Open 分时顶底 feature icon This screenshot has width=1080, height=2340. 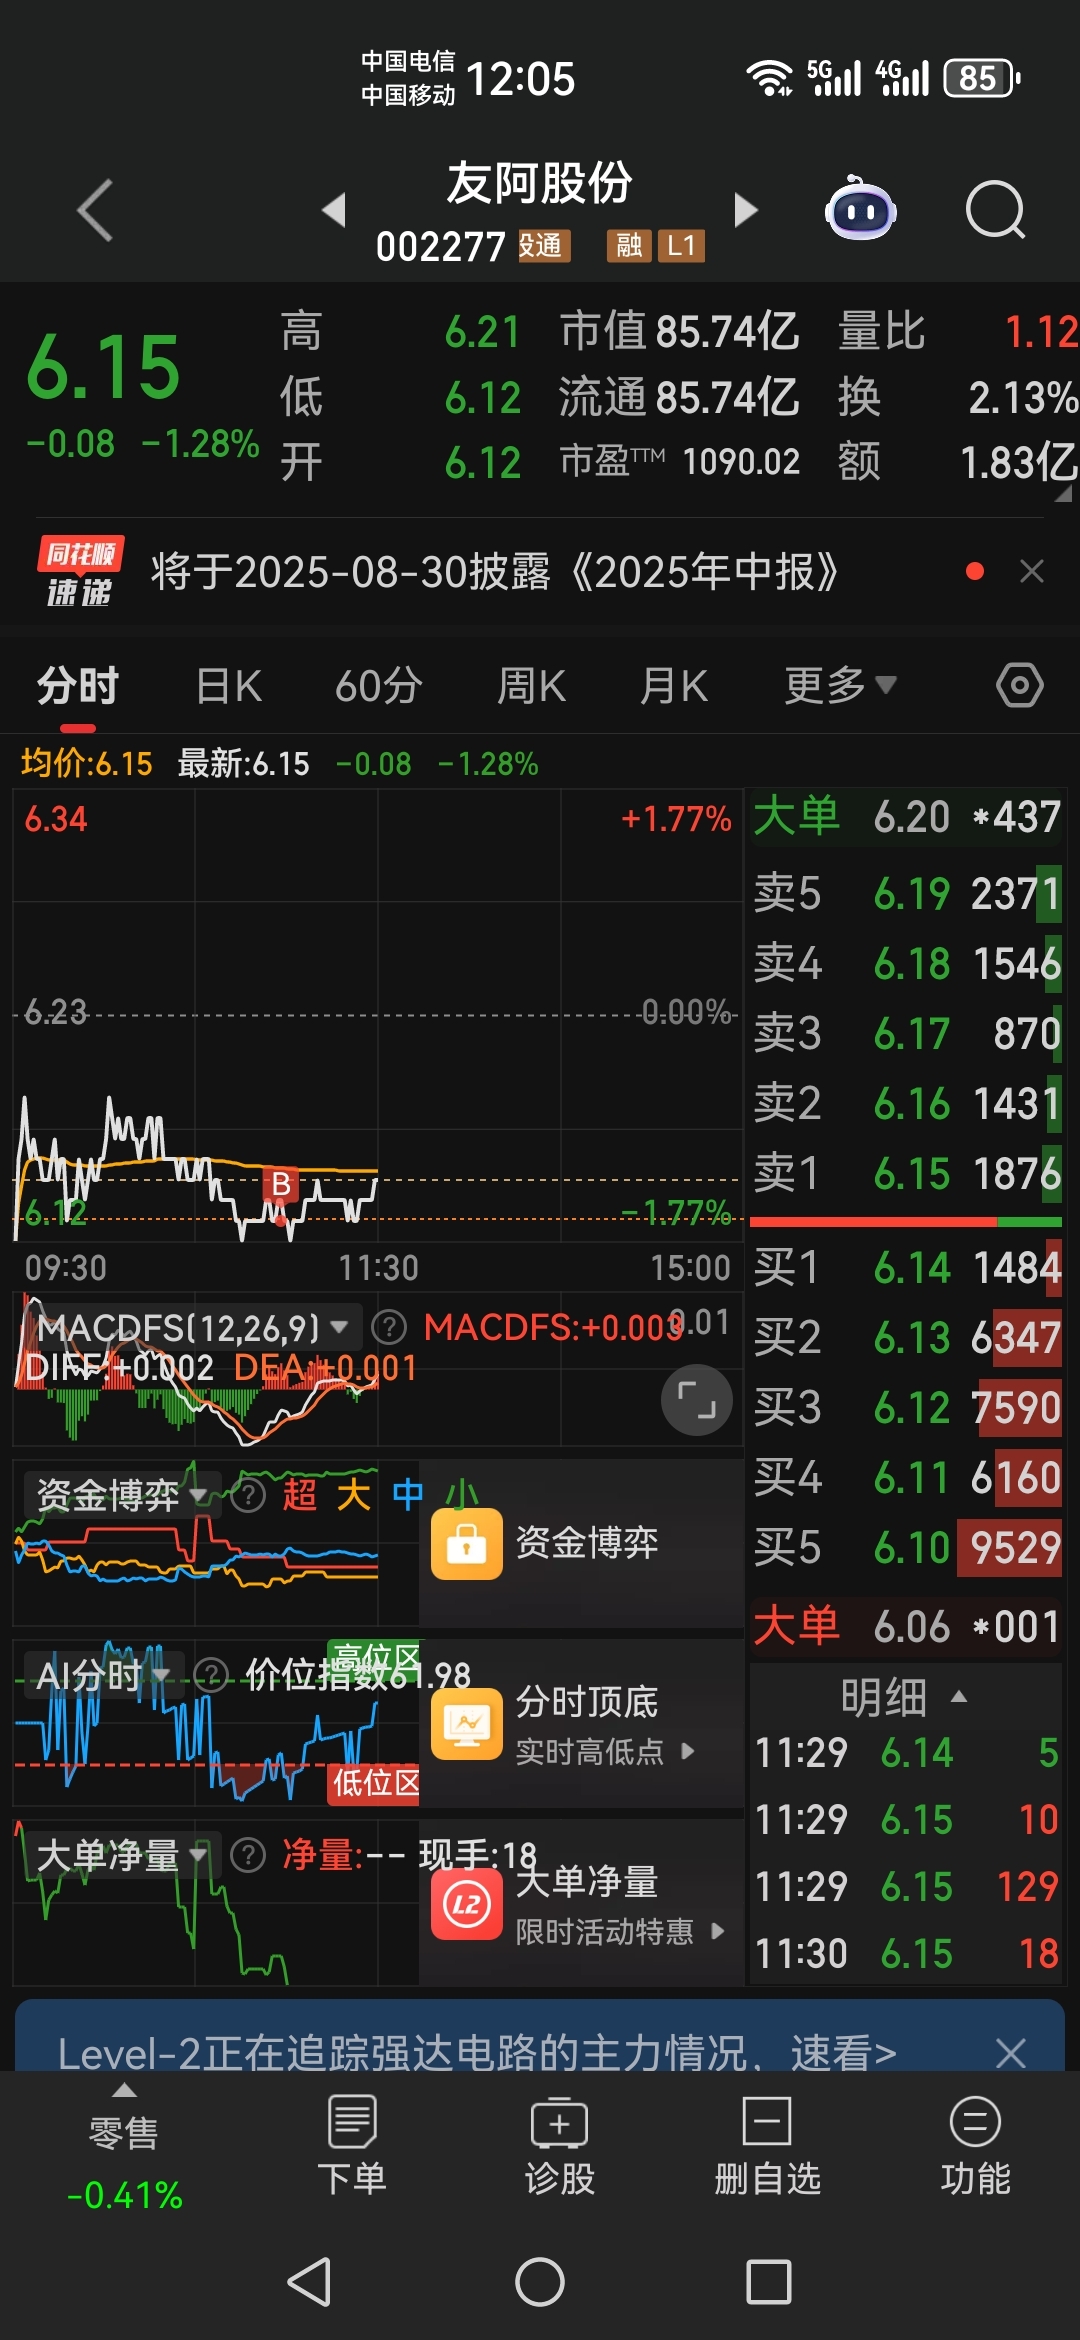(x=466, y=1724)
